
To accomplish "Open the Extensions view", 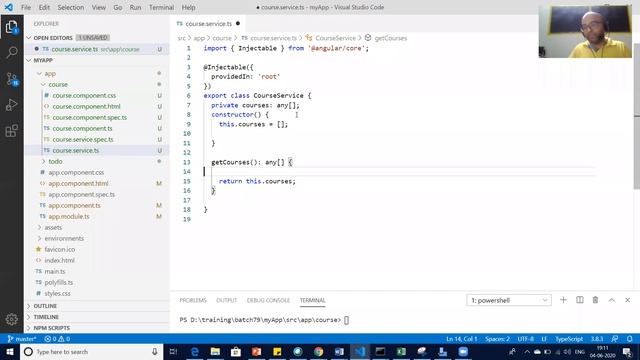I will click(x=11, y=131).
